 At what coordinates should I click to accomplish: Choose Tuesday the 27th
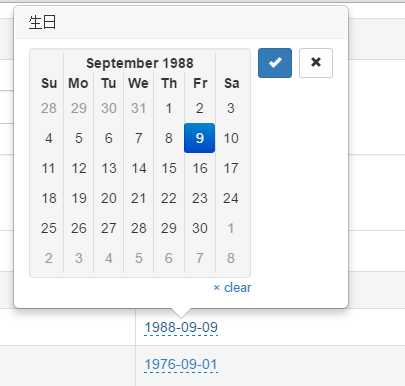pos(109,228)
